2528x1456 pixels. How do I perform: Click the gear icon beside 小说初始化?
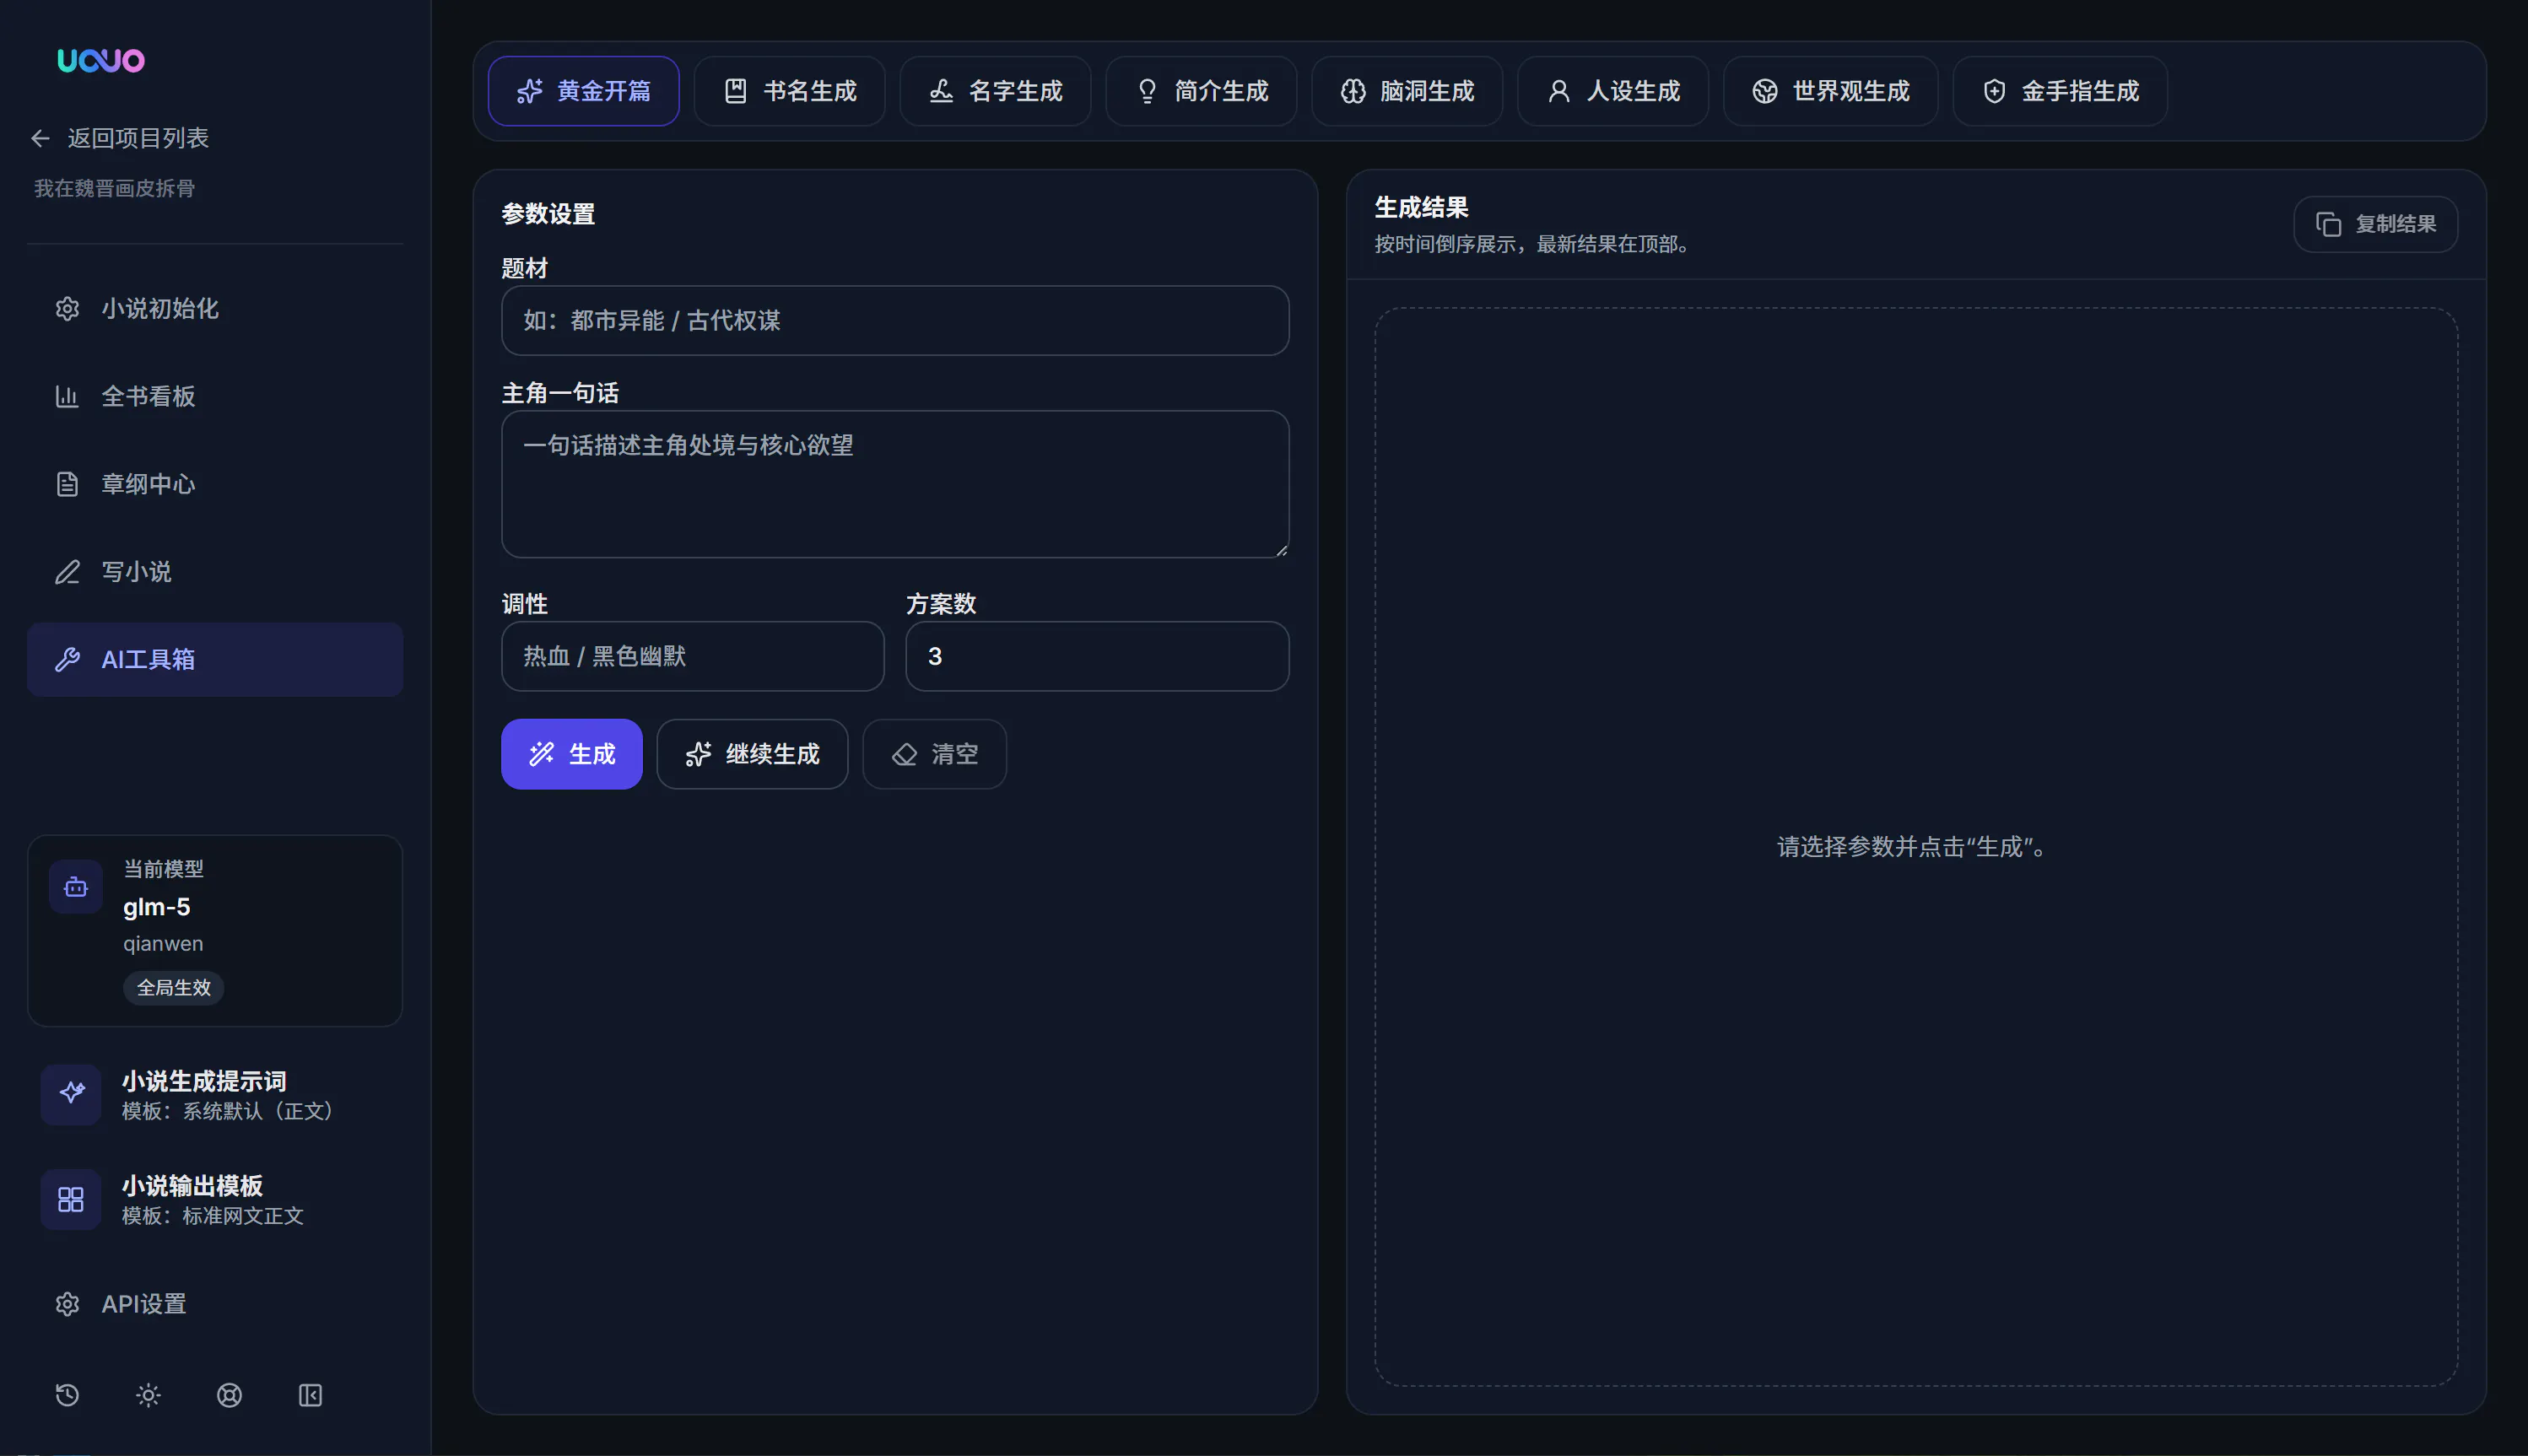(67, 309)
